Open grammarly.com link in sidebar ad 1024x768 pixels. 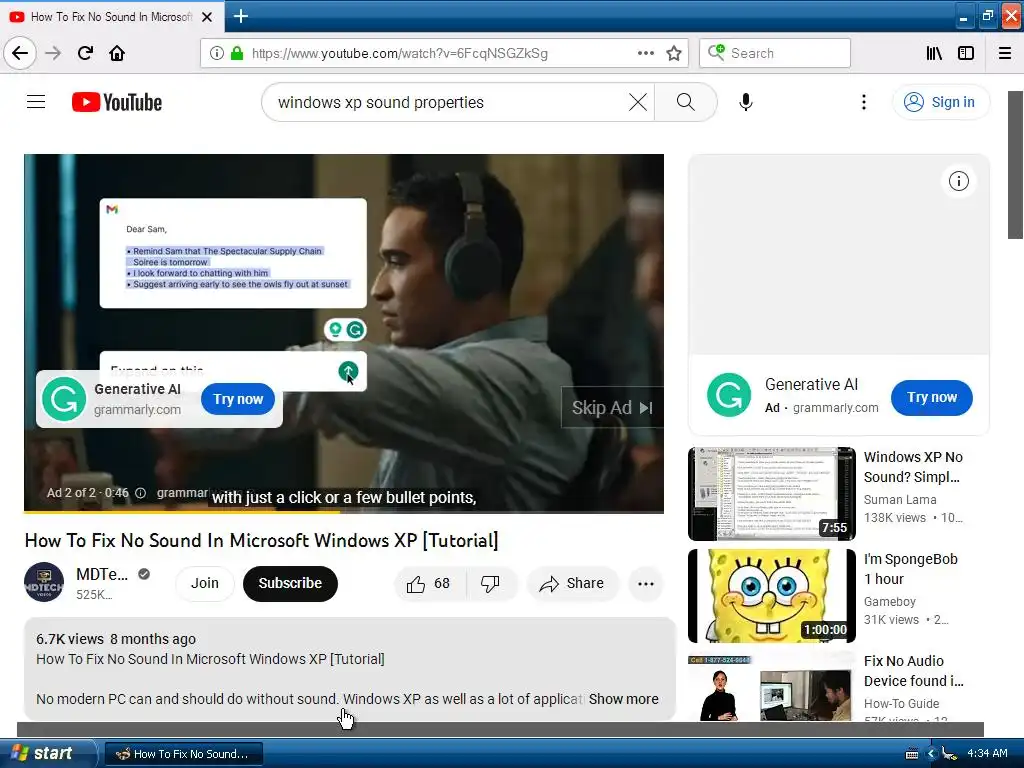[835, 408]
